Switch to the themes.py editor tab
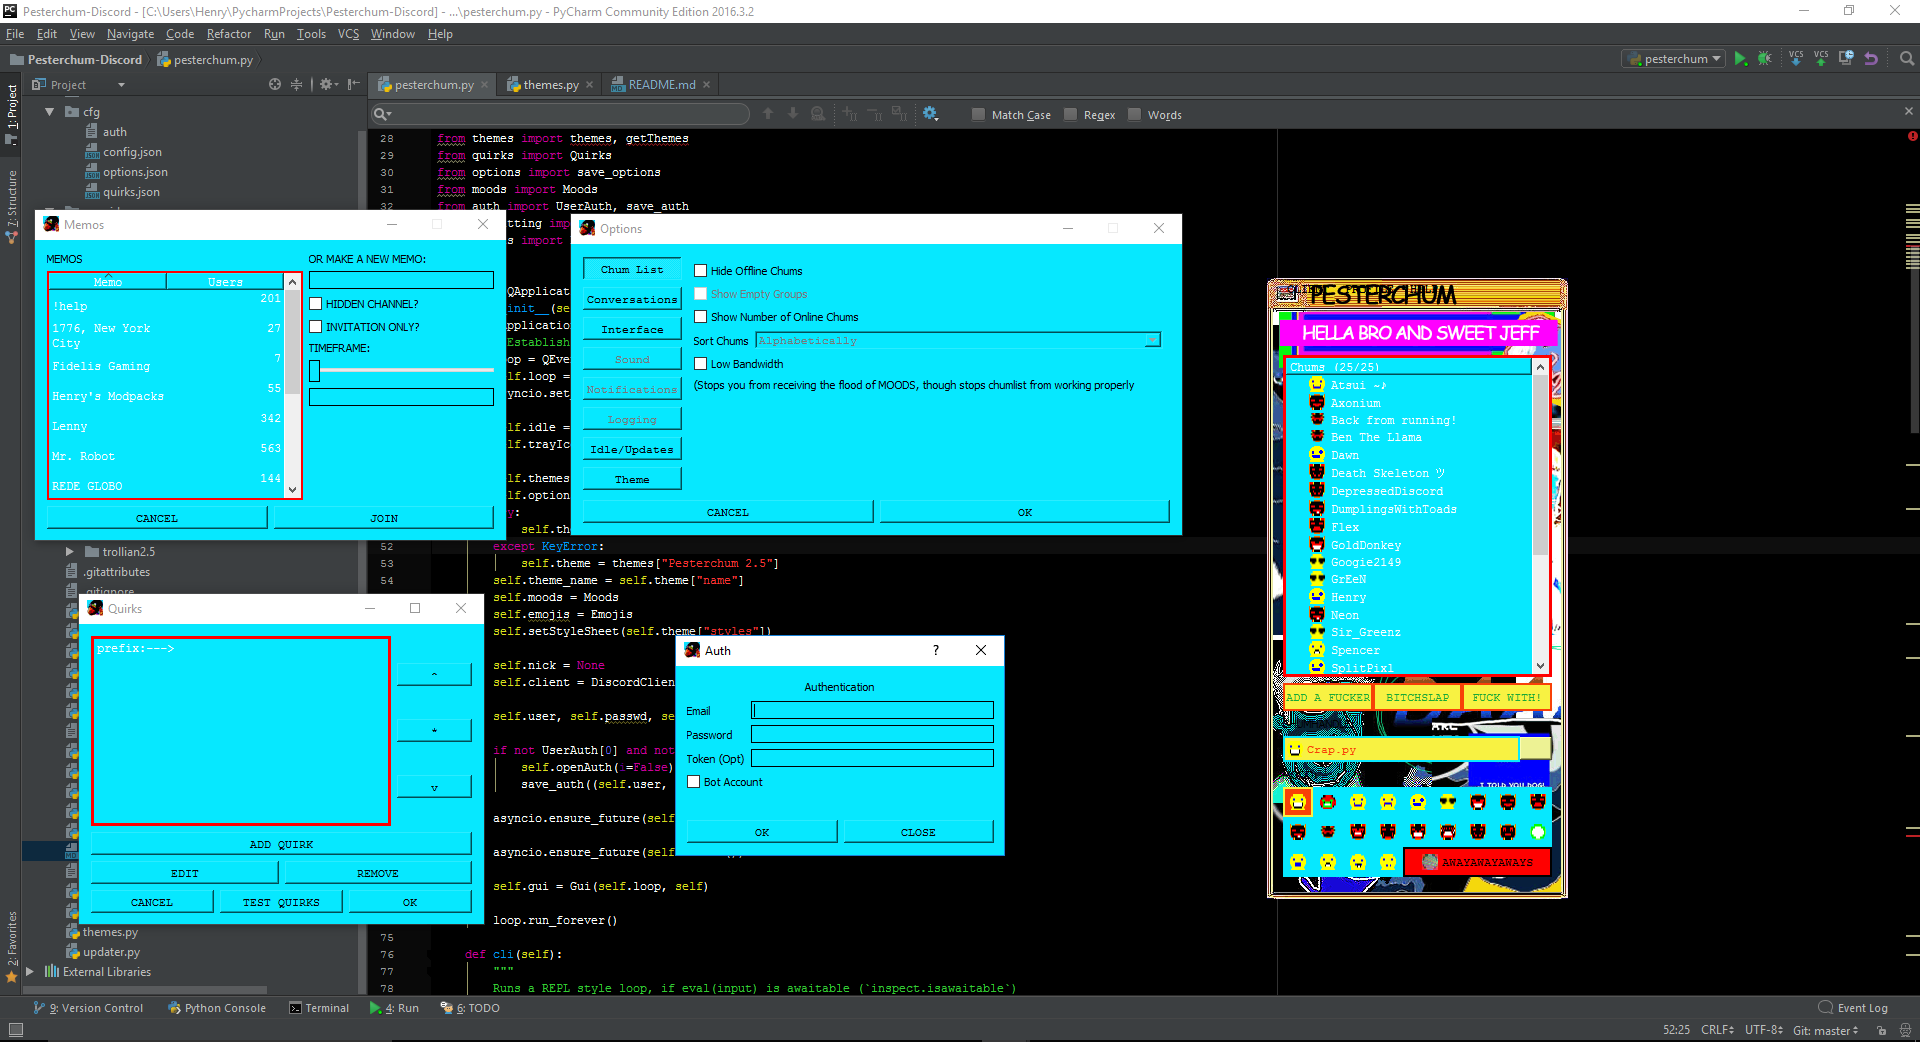Screen dimensions: 1920x1042 pos(550,85)
